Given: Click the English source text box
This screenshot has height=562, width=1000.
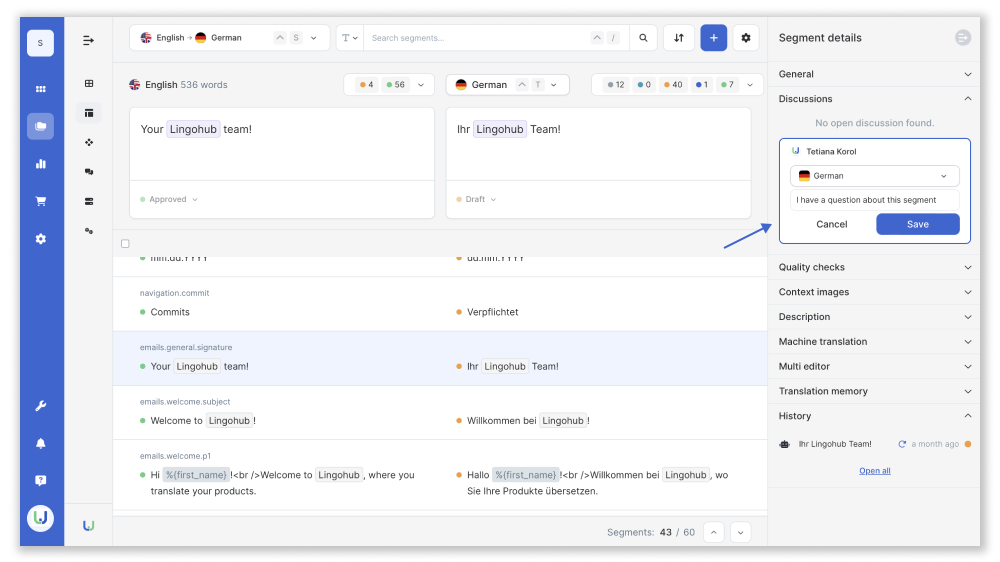Looking at the screenshot, I should coord(282,144).
